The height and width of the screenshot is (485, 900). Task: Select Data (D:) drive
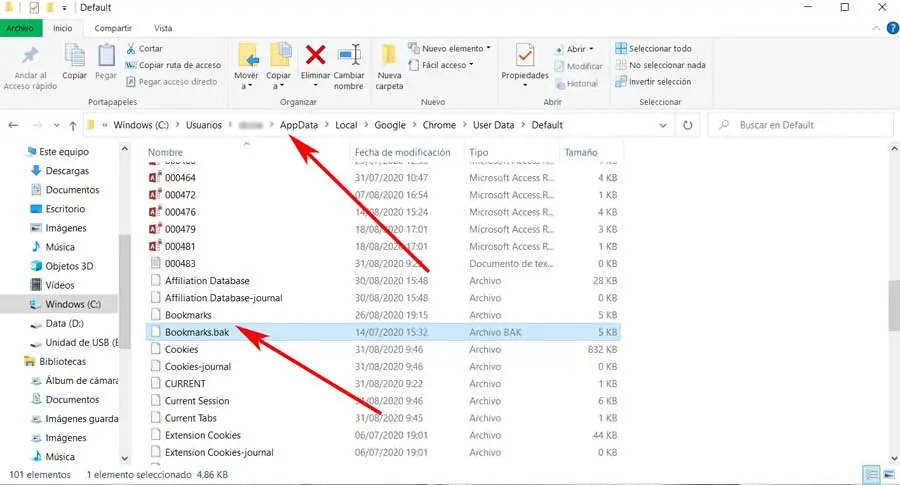point(64,323)
